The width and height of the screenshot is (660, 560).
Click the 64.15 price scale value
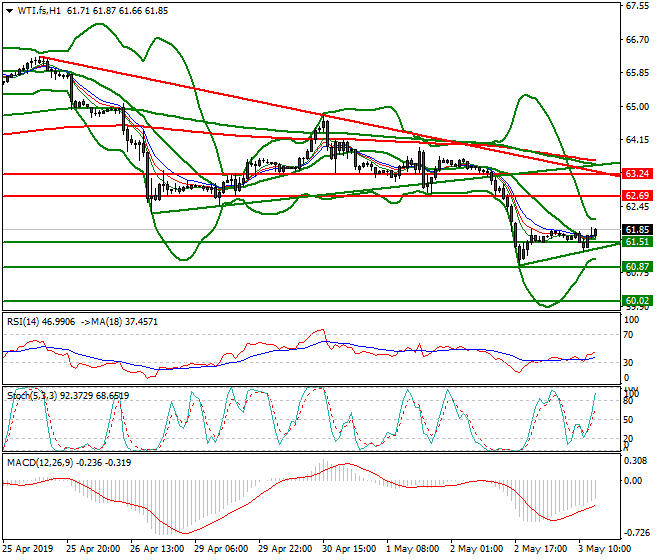click(637, 140)
